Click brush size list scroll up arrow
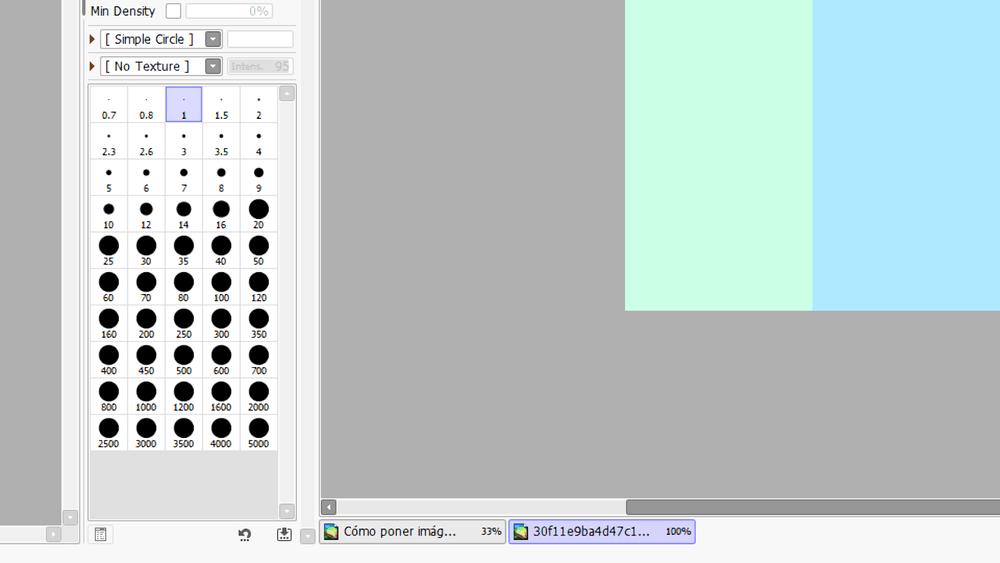This screenshot has height=563, width=1000. (287, 94)
